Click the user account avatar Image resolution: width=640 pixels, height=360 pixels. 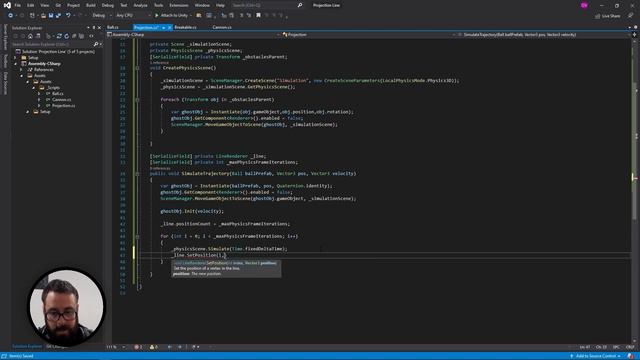[x=584, y=5]
